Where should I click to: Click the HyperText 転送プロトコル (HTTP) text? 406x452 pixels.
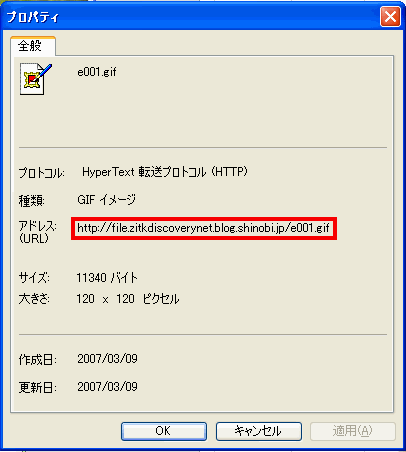[165, 172]
